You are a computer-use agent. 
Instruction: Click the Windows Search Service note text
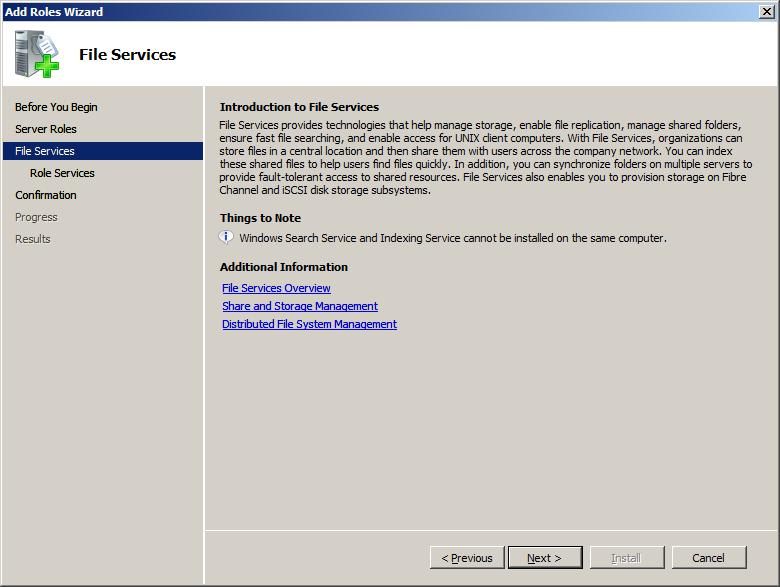(453, 238)
